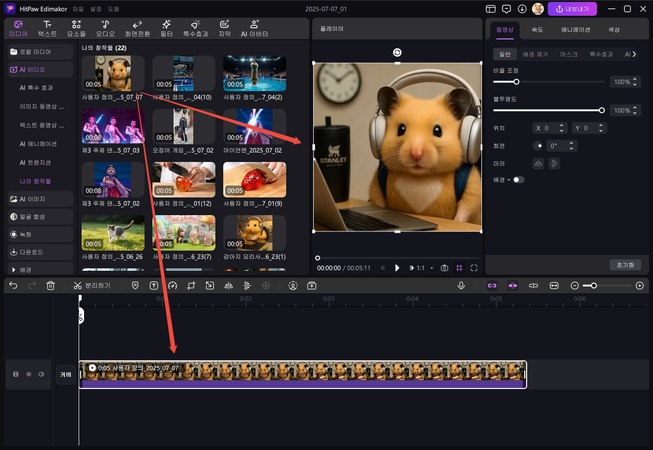
Task: Open the download center icon in title bar
Action: (522, 9)
